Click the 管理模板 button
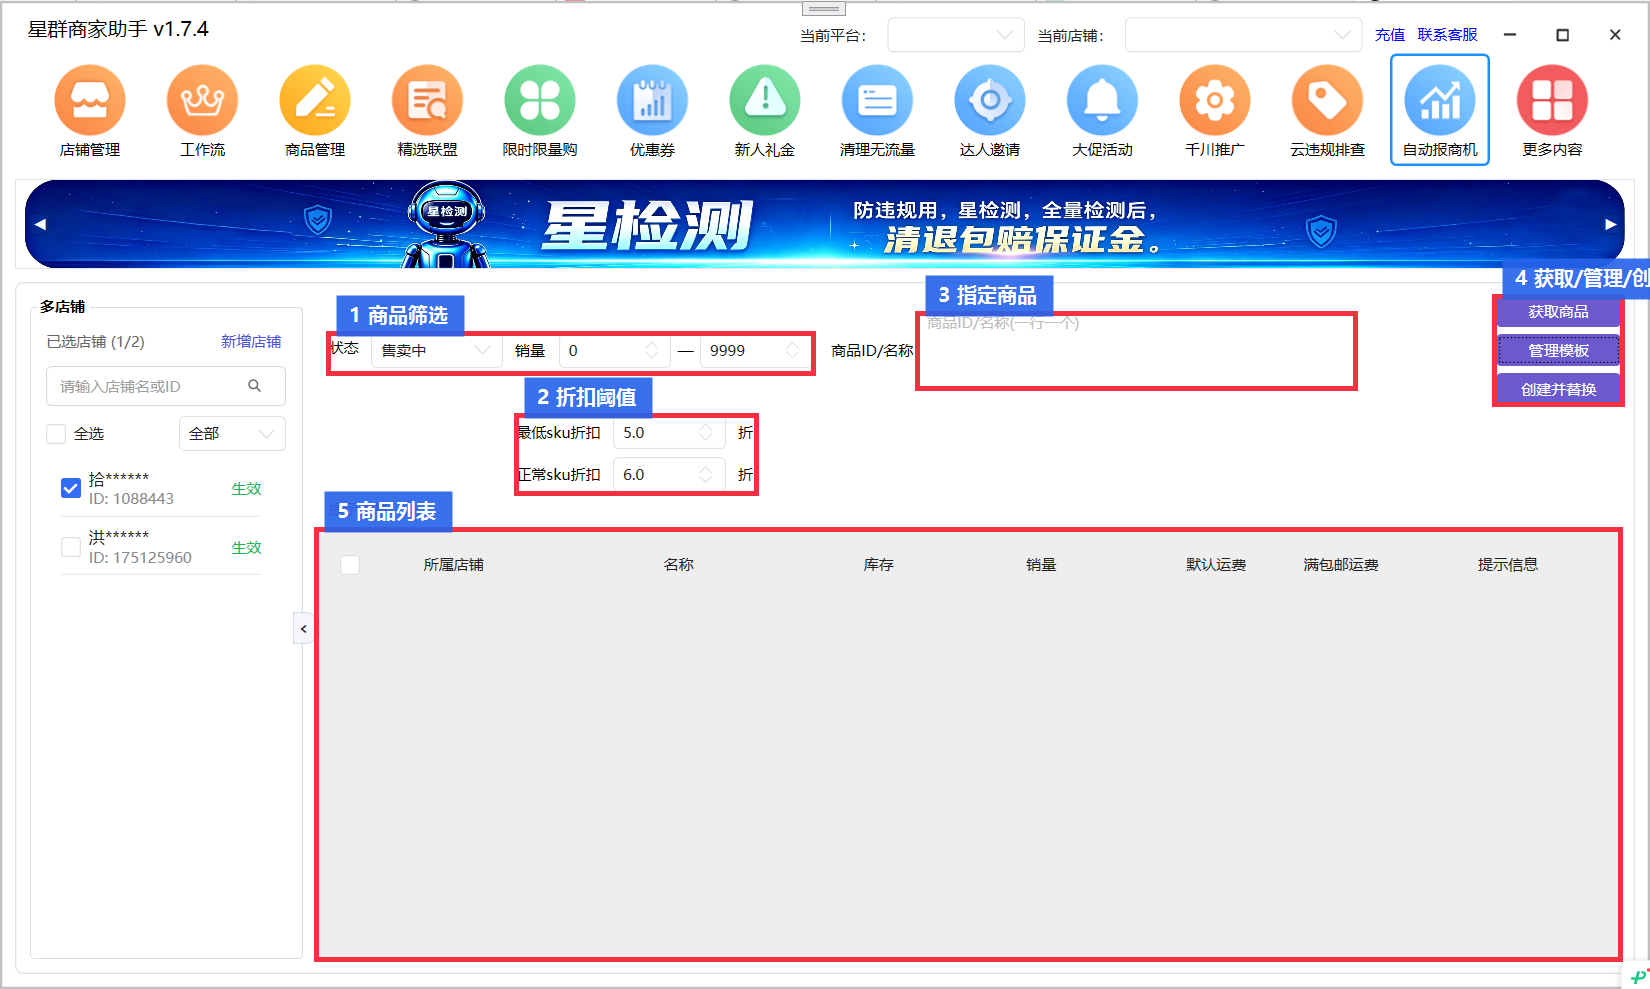1650x989 pixels. point(1558,351)
